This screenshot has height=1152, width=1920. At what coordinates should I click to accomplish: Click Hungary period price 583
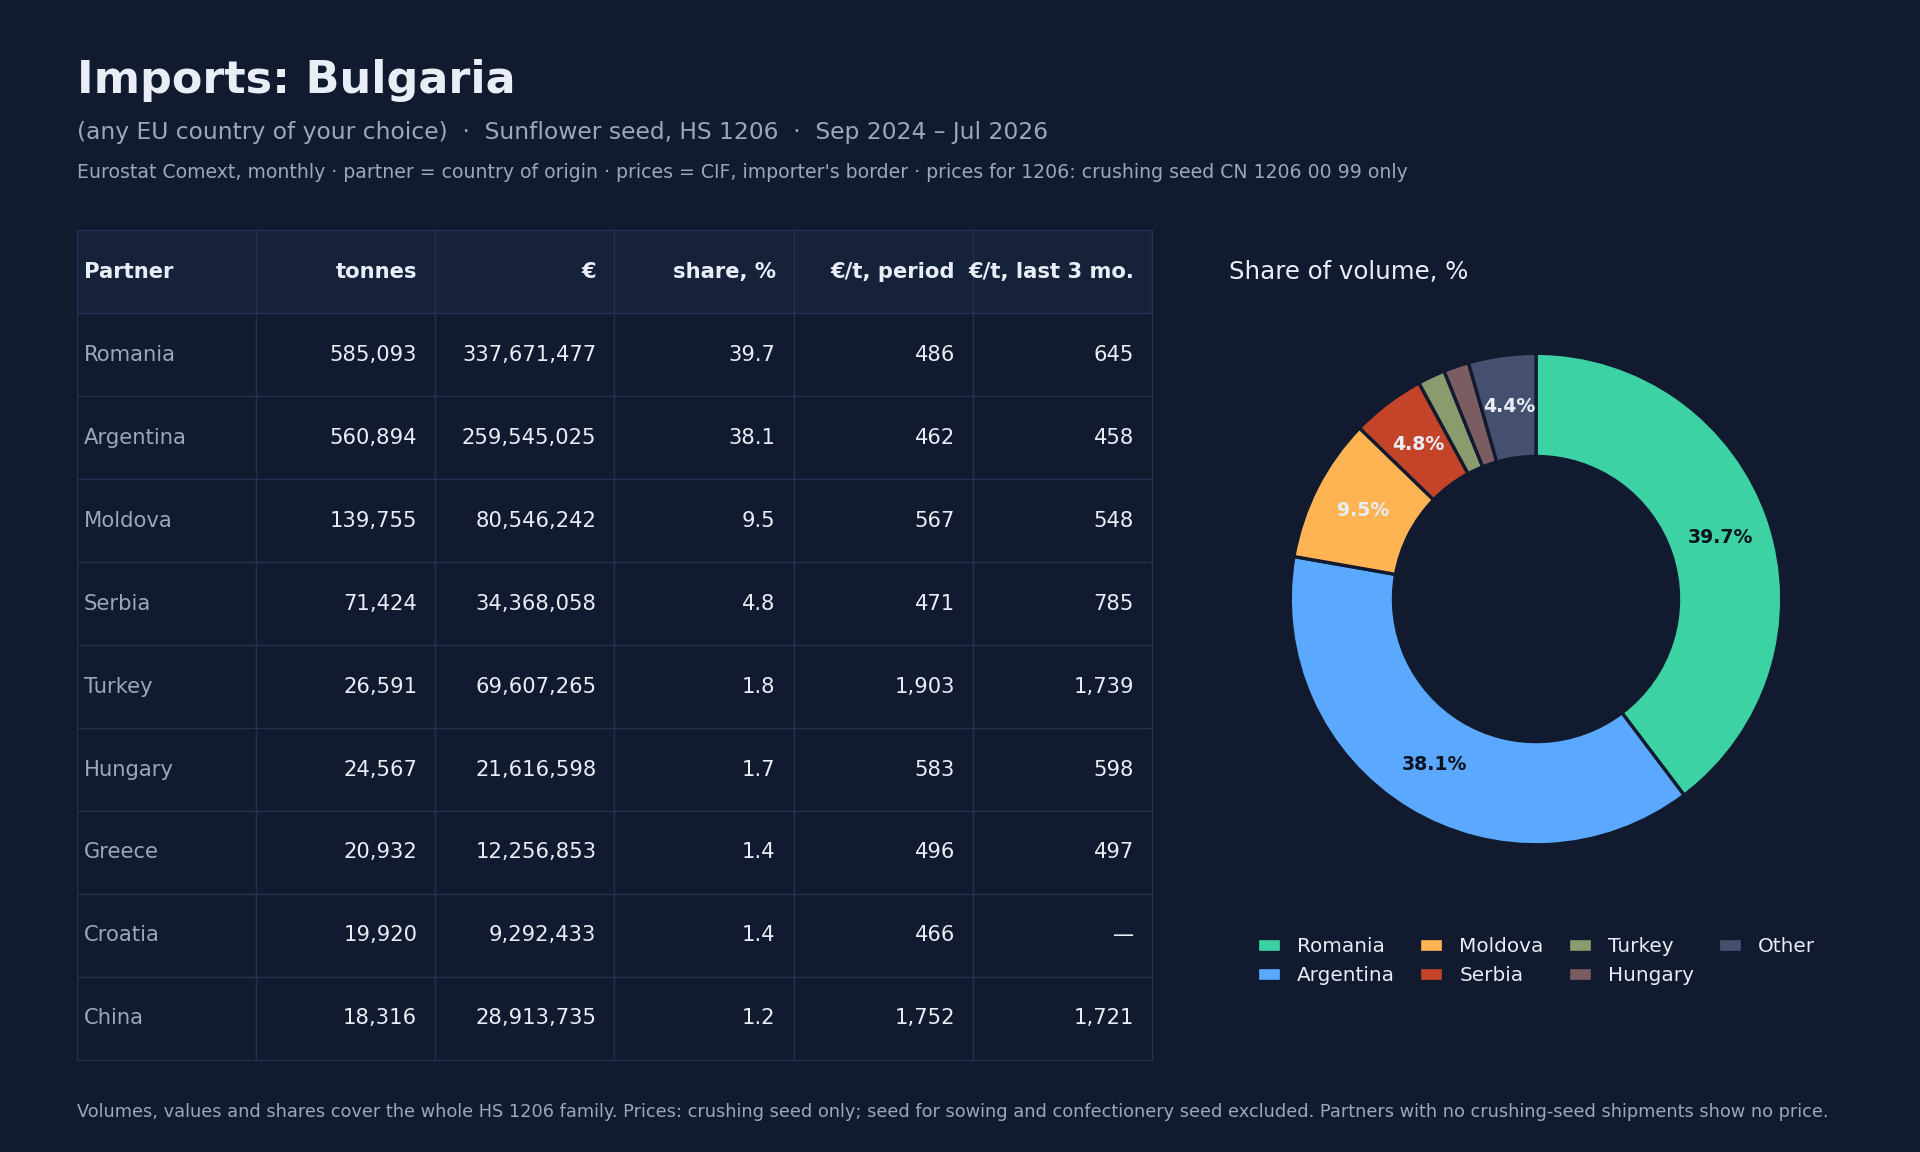pyautogui.click(x=934, y=770)
